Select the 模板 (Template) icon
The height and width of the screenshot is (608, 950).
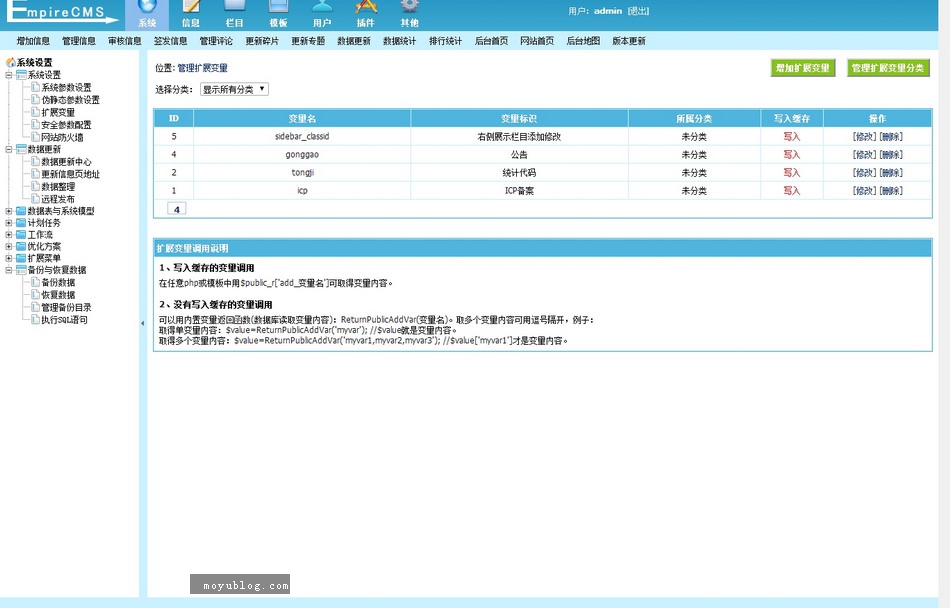click(278, 12)
